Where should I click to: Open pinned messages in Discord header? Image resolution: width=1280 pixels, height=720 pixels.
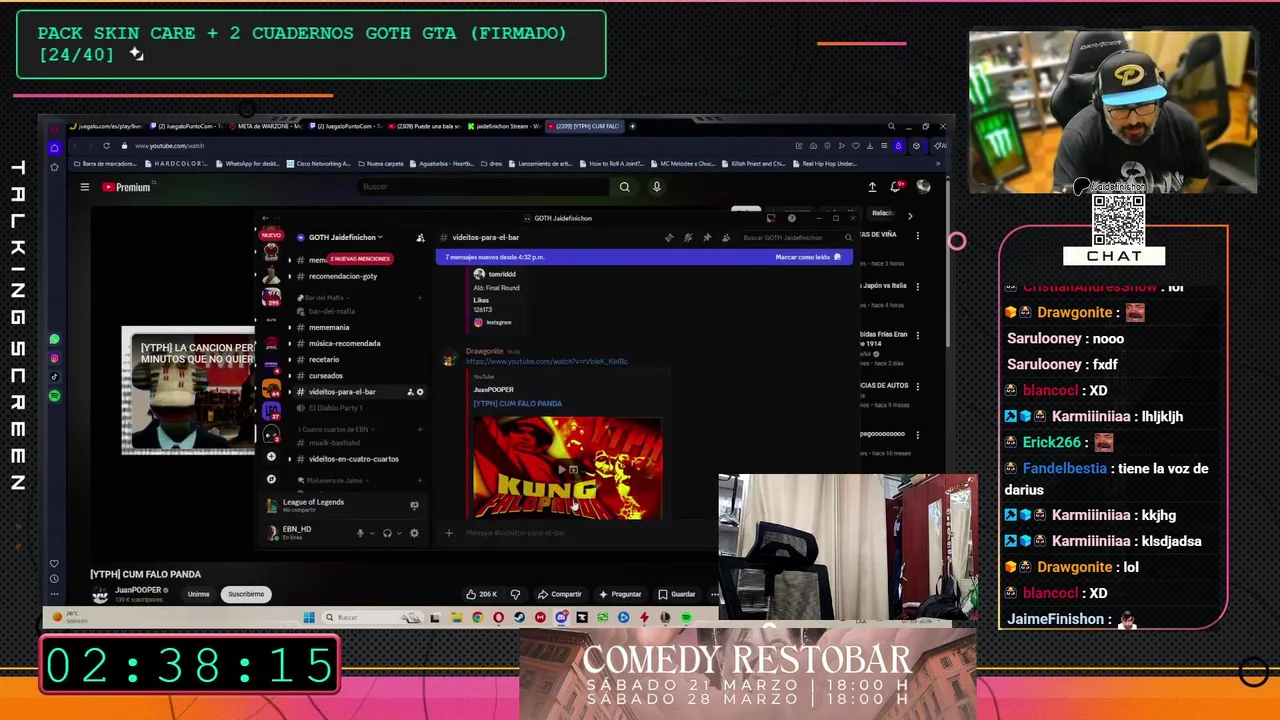point(707,237)
